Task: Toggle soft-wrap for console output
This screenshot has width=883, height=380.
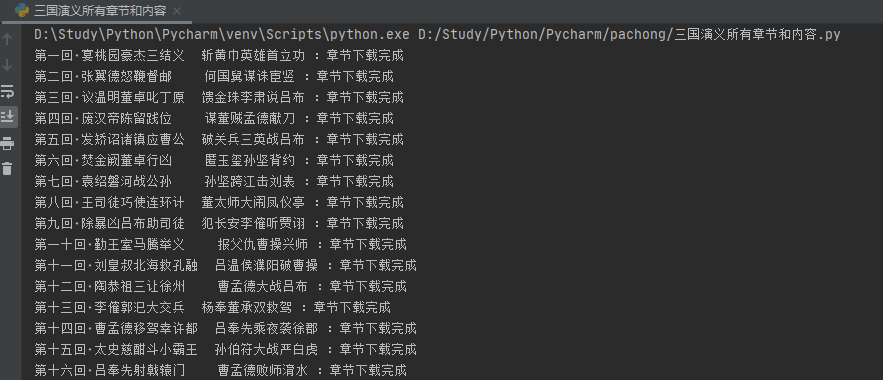Action: 7,91
